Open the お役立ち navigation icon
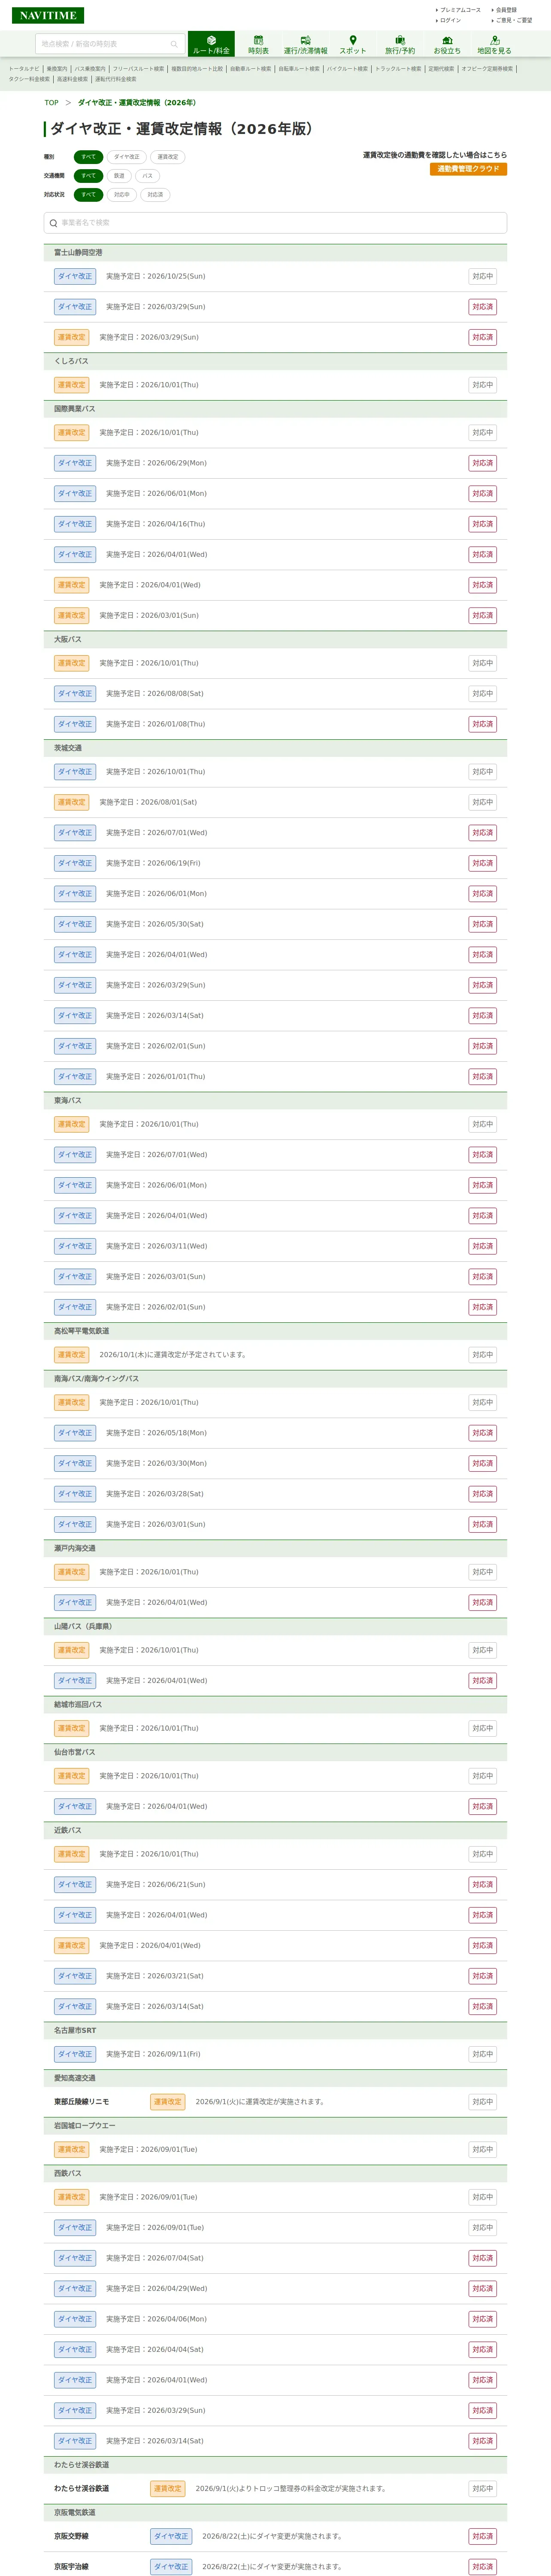551x2576 pixels. click(x=447, y=44)
